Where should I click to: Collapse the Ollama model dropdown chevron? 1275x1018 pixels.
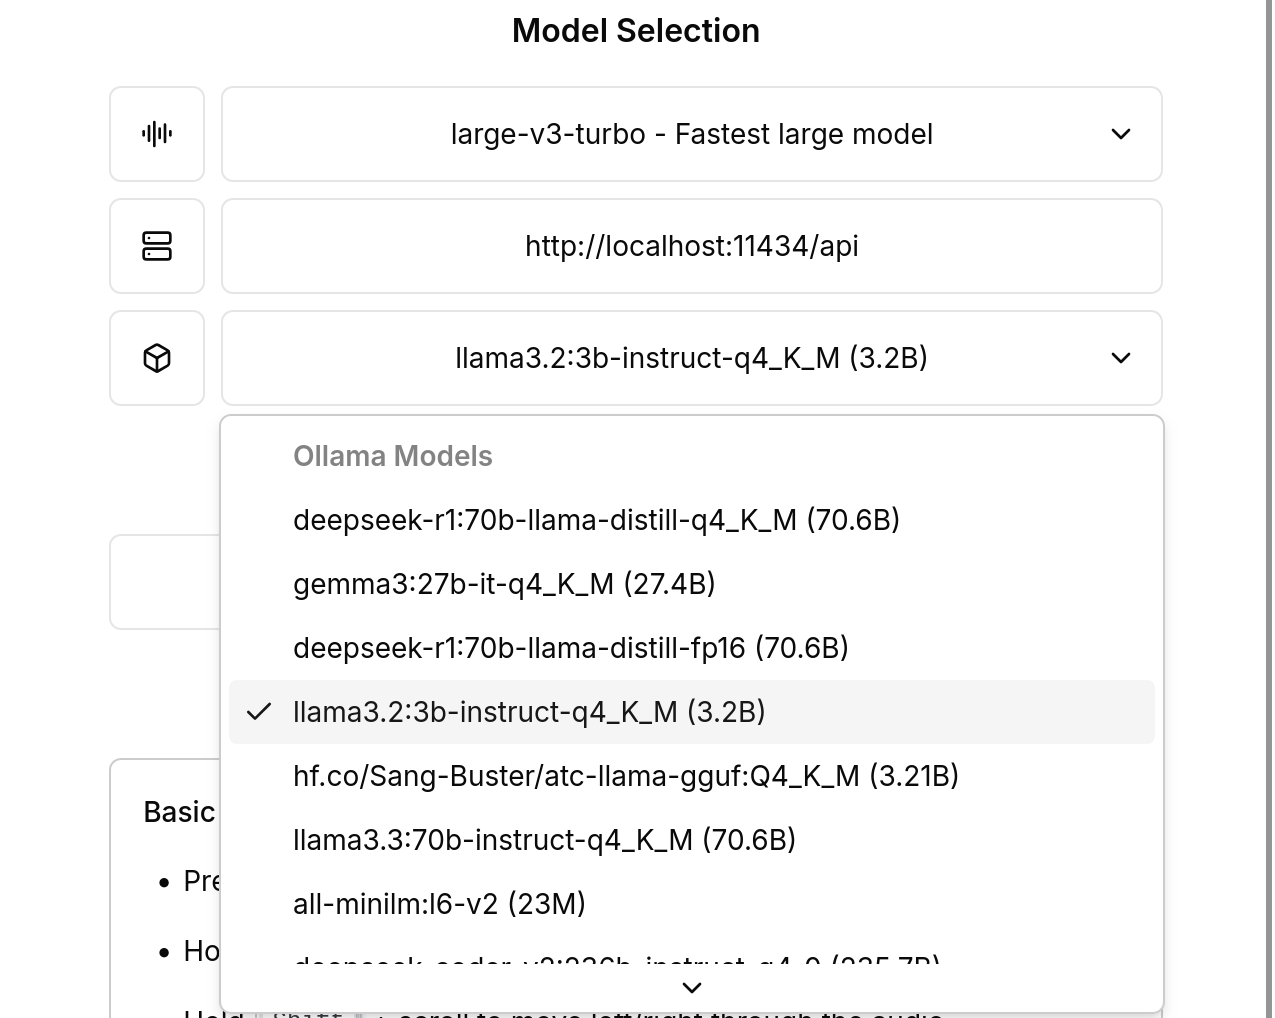pyautogui.click(x=1121, y=358)
